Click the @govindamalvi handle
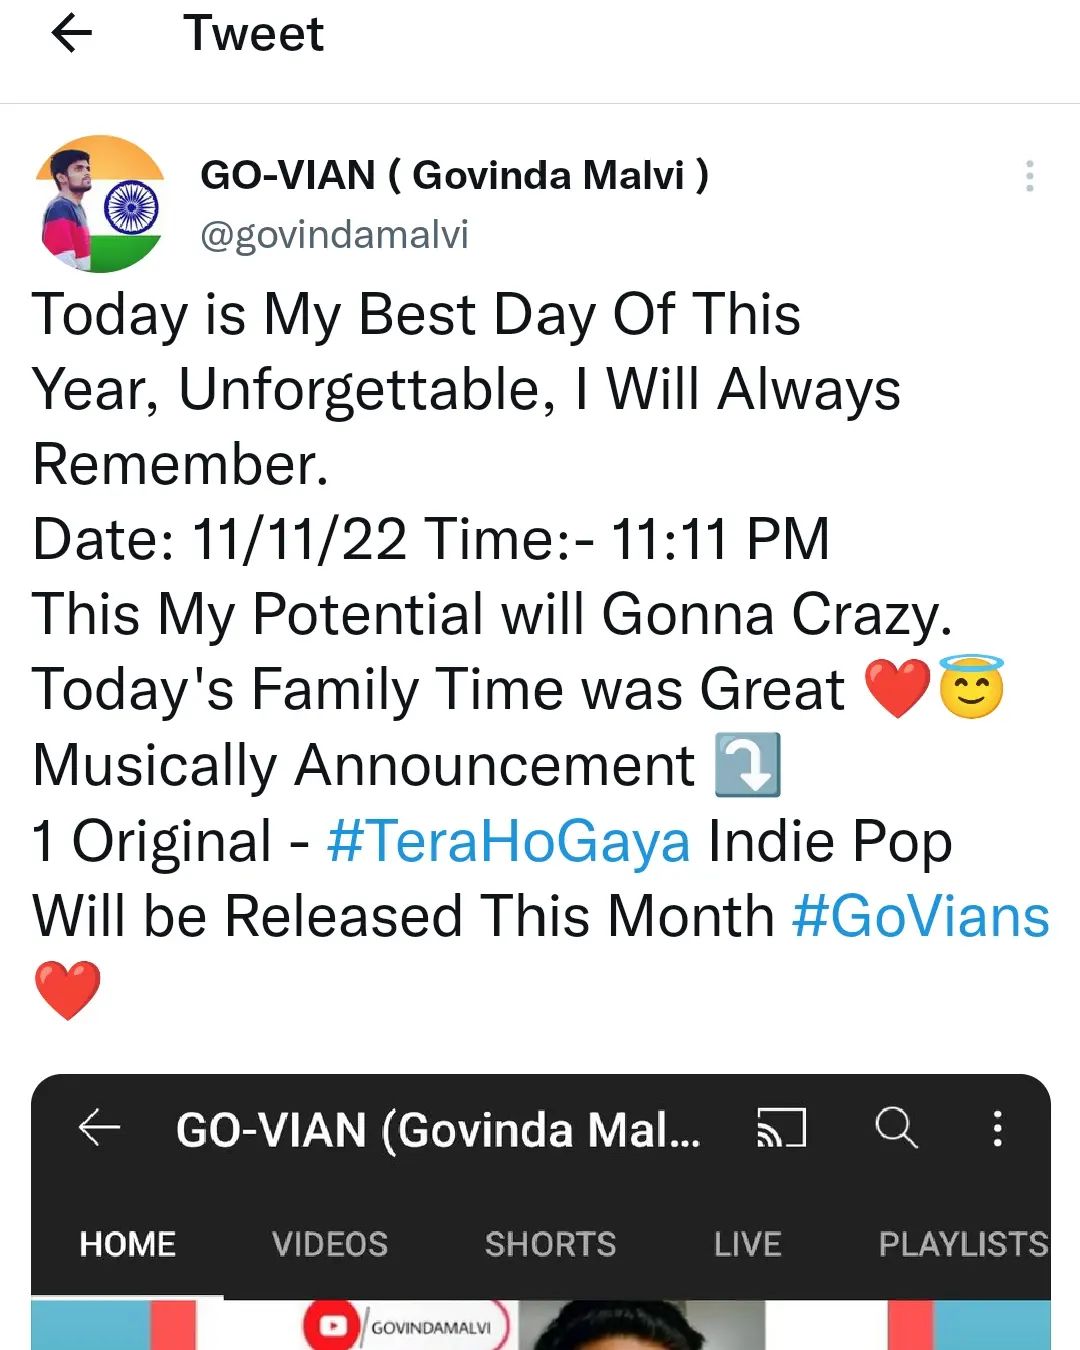Image resolution: width=1080 pixels, height=1350 pixels. pyautogui.click(x=334, y=235)
